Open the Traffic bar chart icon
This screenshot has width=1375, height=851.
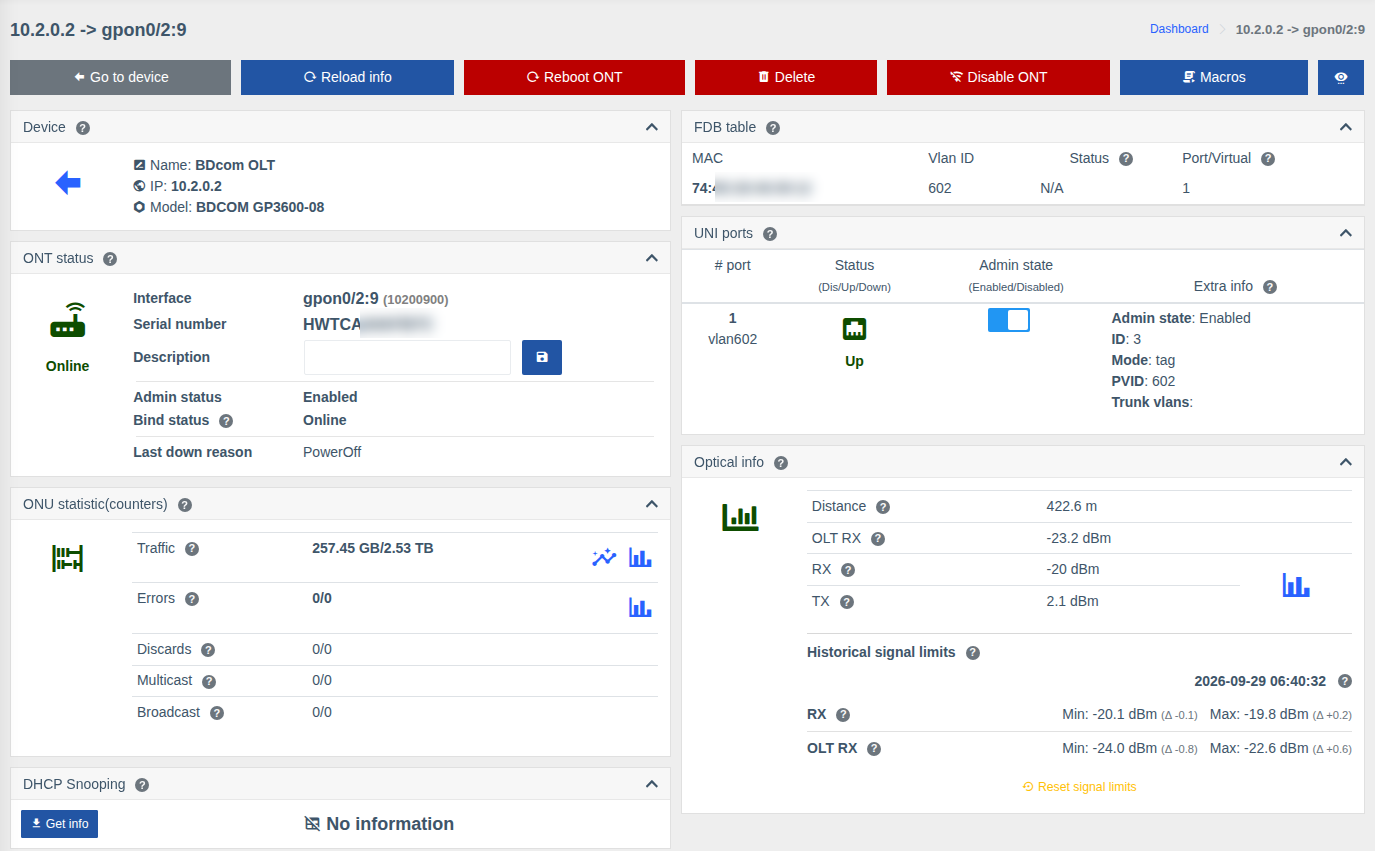coord(640,558)
